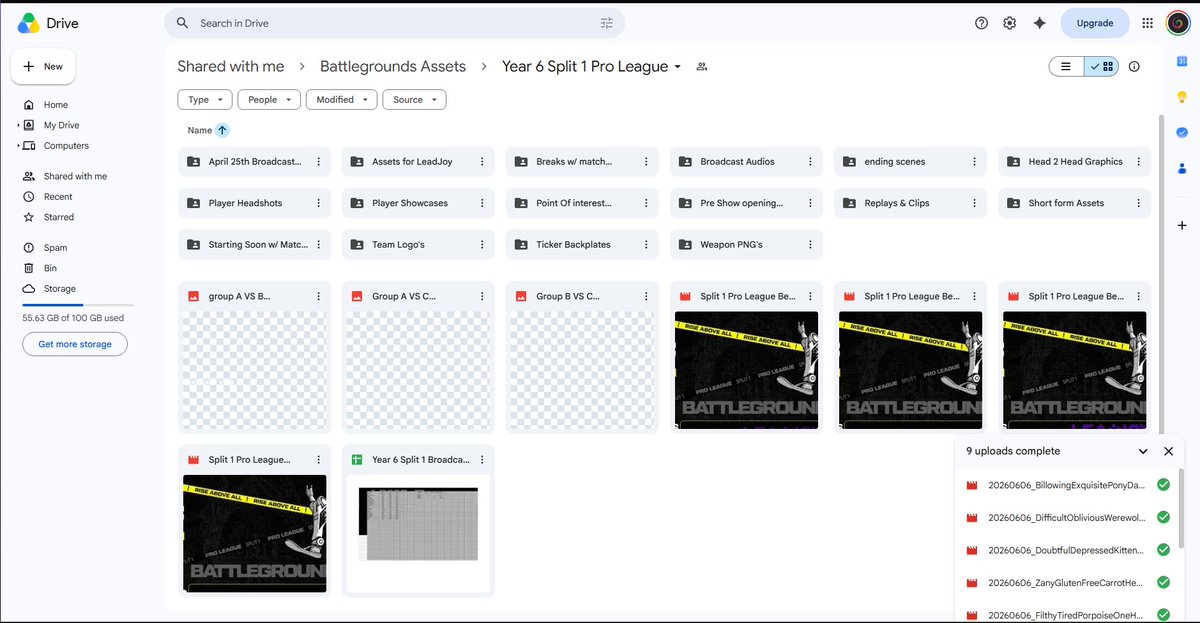Open the Settings gear icon
This screenshot has width=1200, height=623.
[1010, 23]
